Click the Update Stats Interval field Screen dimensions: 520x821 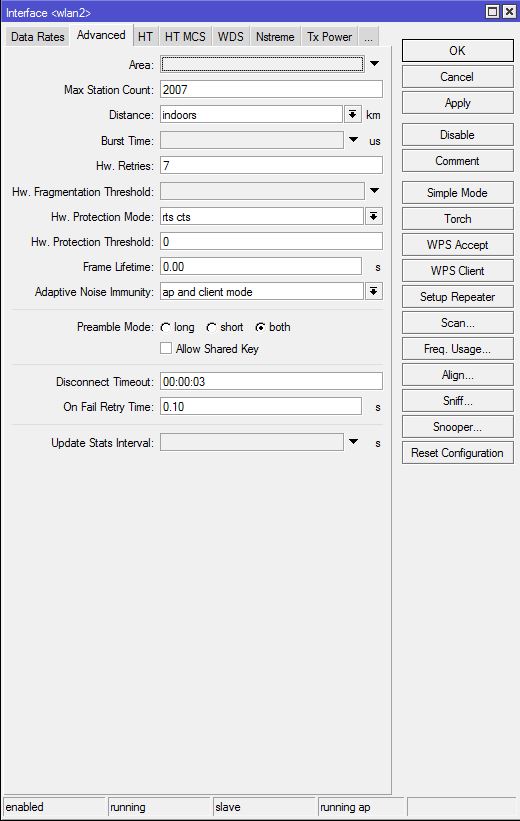click(x=251, y=442)
